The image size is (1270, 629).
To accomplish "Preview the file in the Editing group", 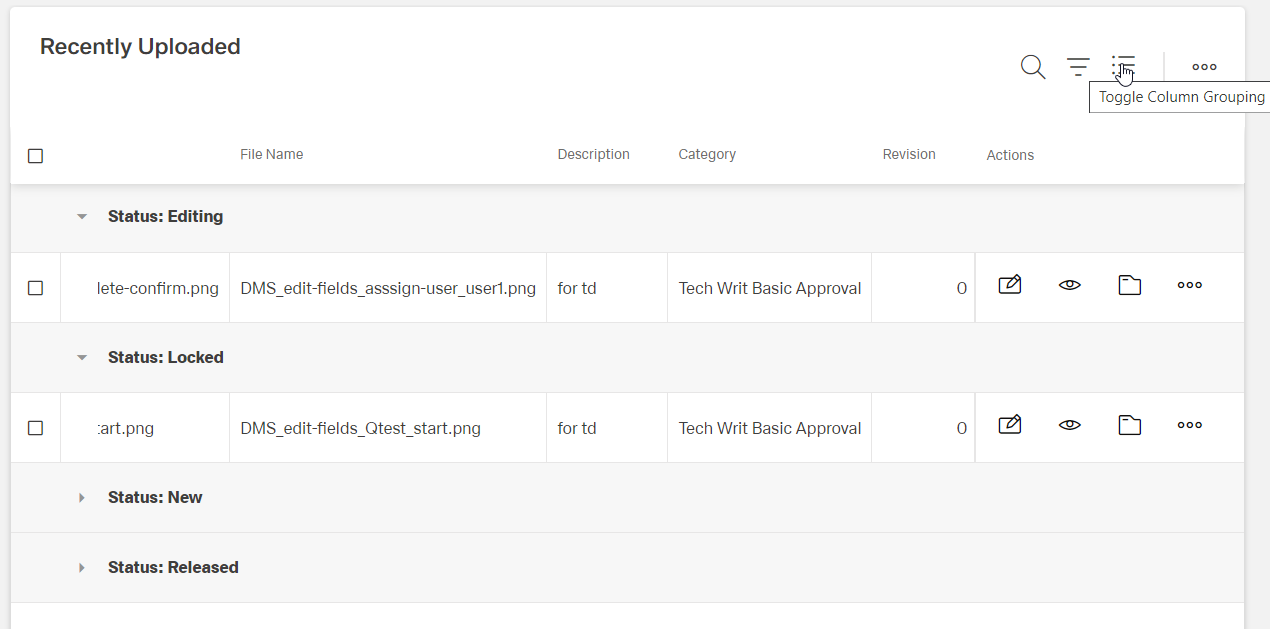I will coord(1070,285).
